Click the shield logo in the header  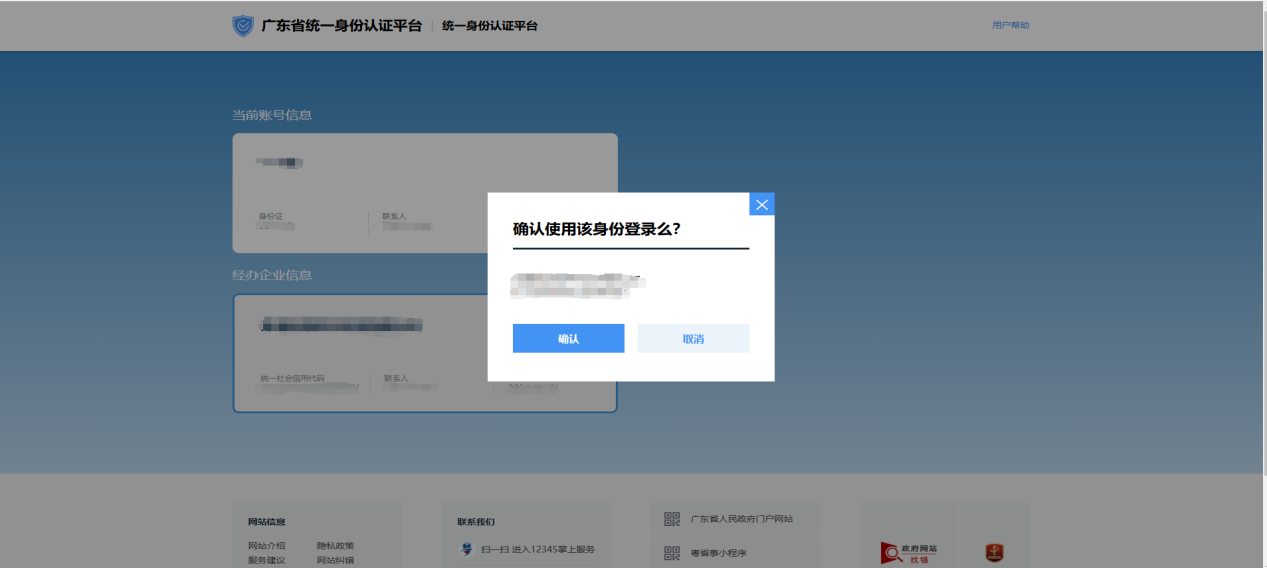coord(243,26)
